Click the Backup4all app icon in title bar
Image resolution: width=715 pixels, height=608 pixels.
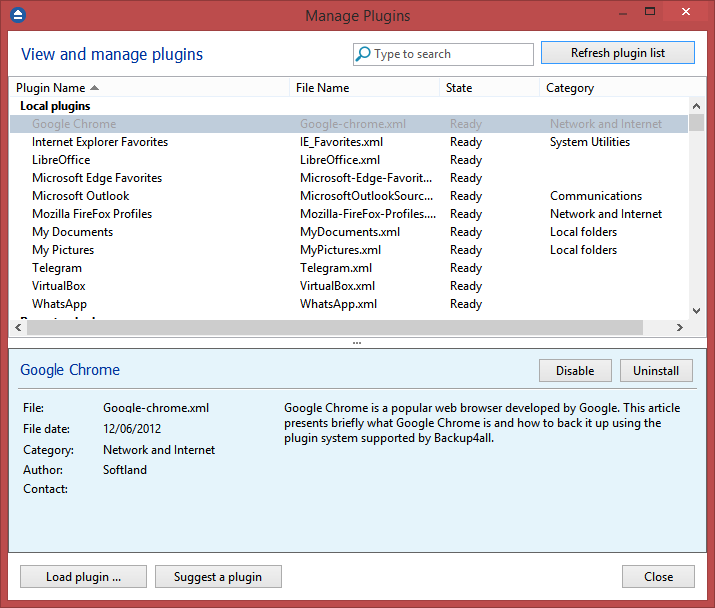(x=18, y=15)
